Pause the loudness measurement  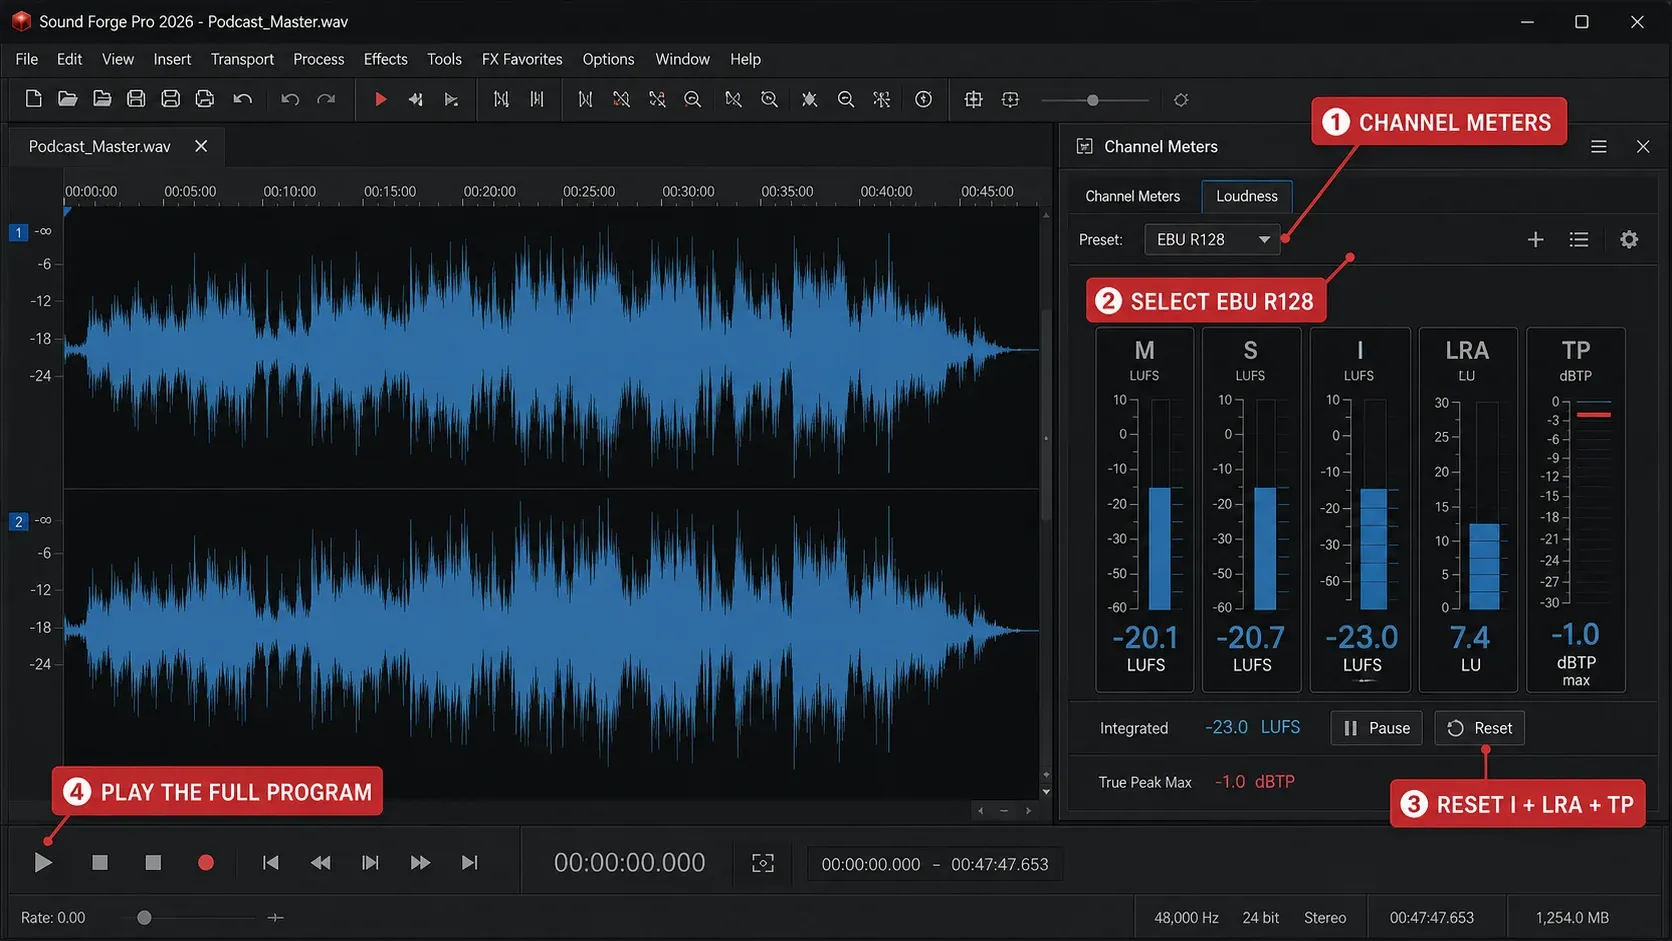coord(1376,728)
